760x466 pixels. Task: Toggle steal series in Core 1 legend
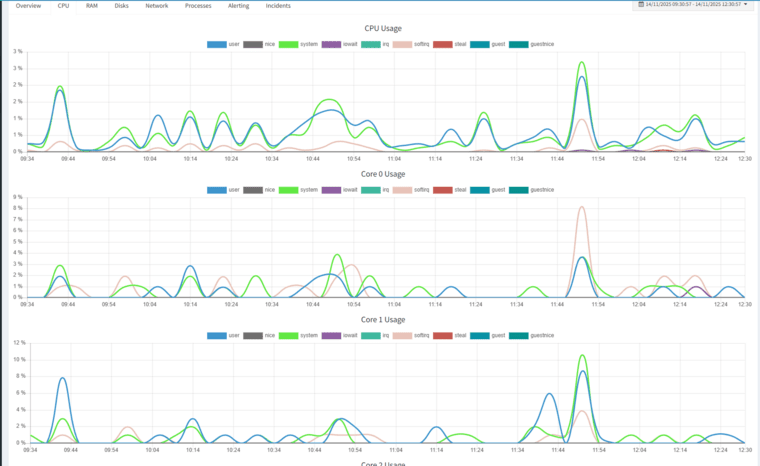449,336
